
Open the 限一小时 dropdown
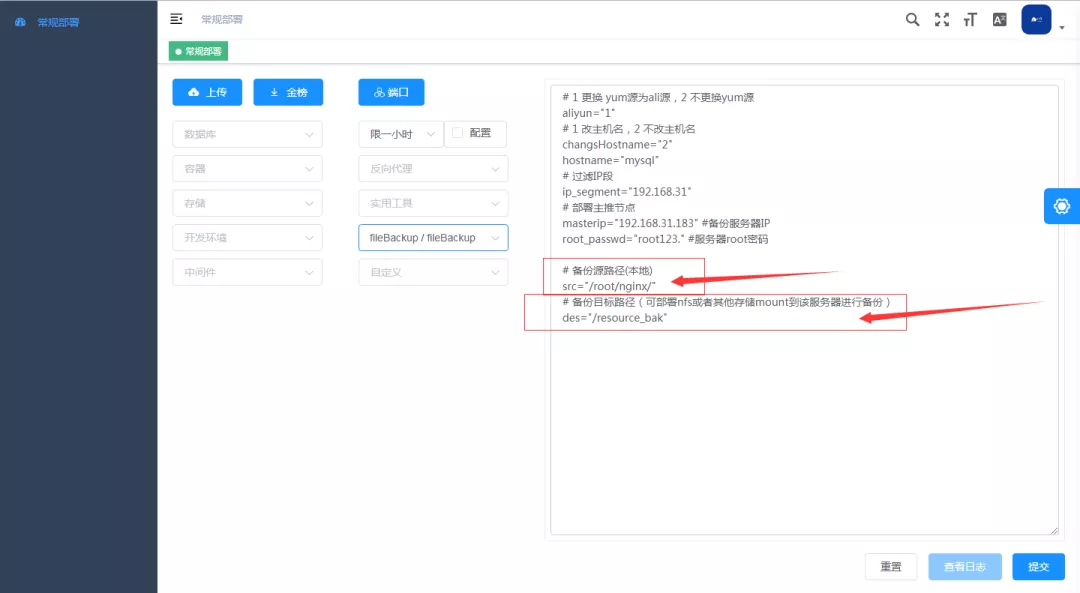tap(401, 134)
